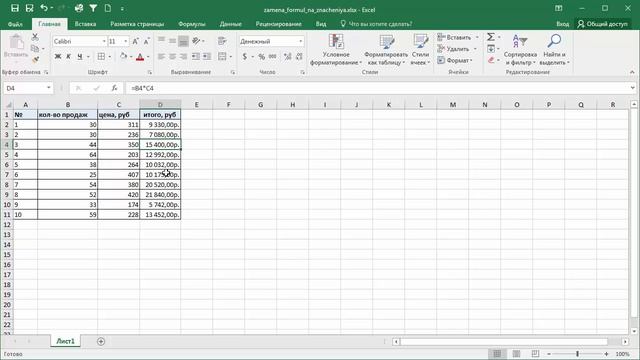
Task: Switch to the Вставка tab
Action: (x=85, y=24)
